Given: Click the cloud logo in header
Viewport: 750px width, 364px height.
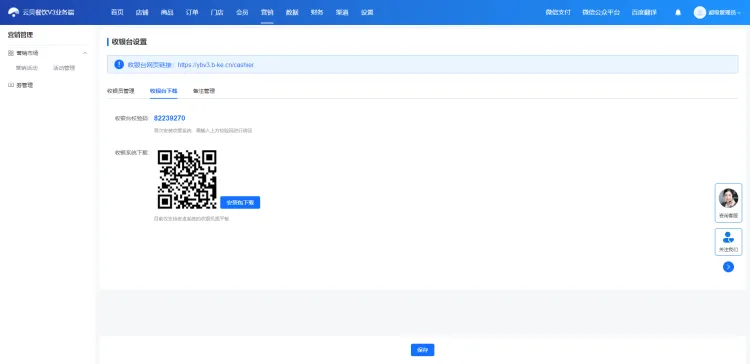Looking at the screenshot, I should point(14,12).
